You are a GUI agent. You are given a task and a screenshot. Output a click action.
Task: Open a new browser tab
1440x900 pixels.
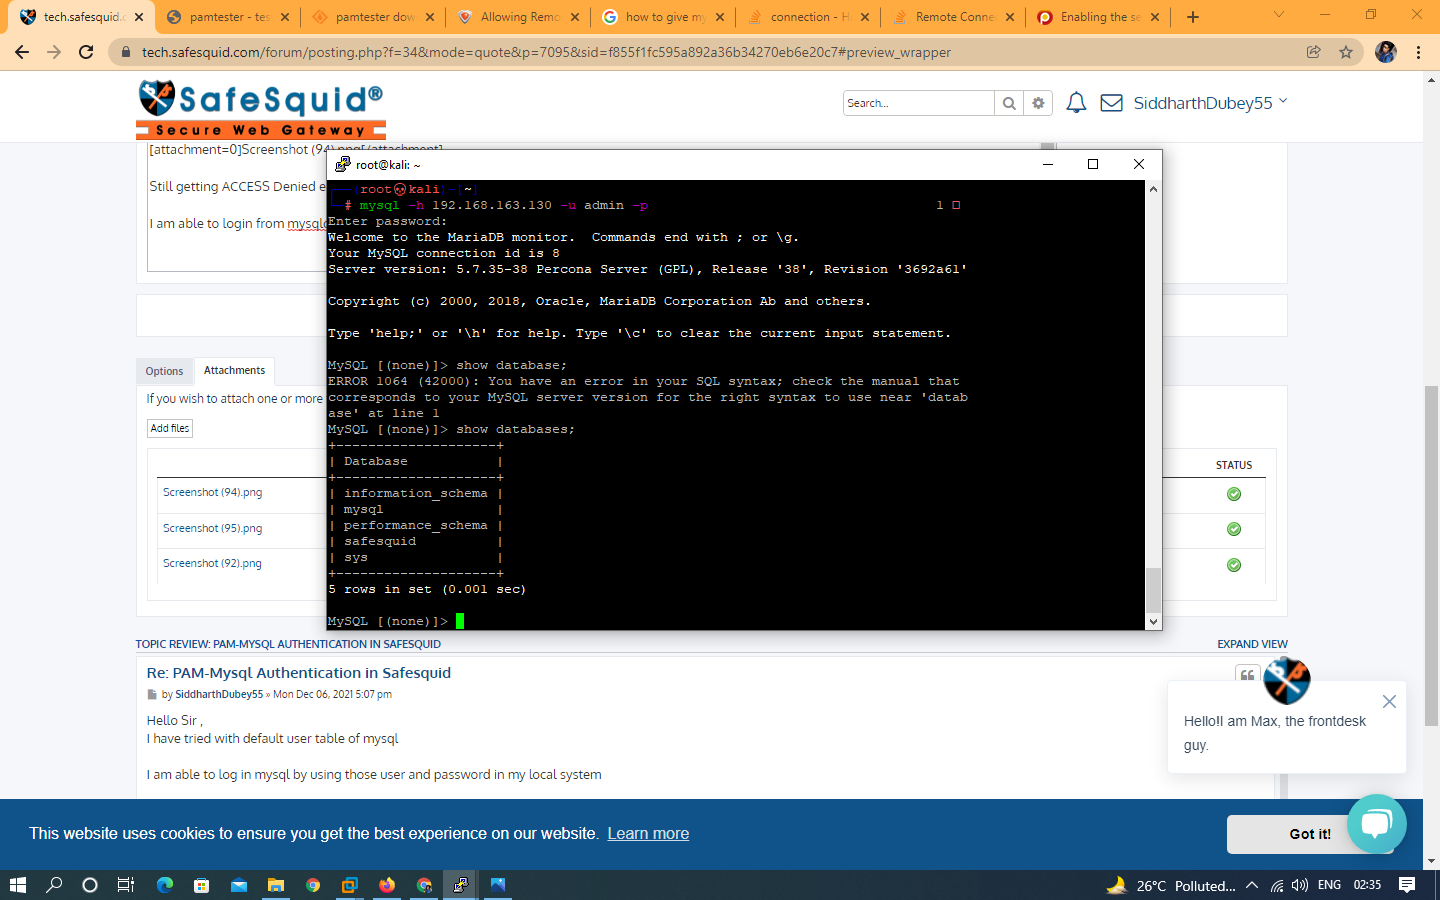click(1192, 17)
